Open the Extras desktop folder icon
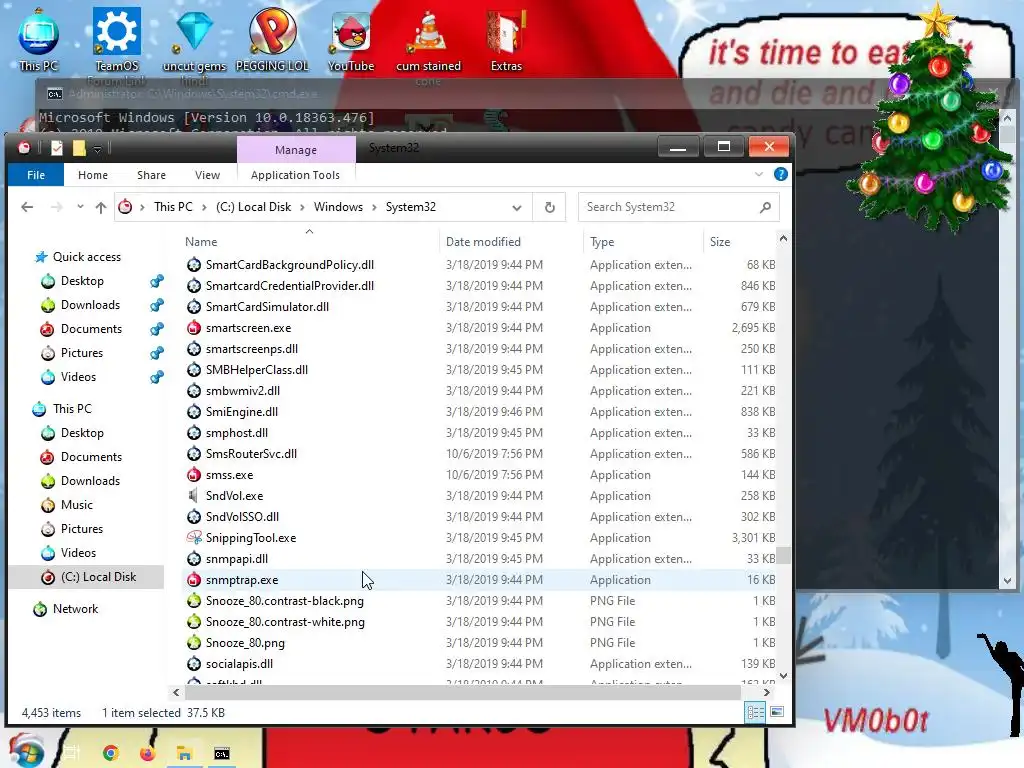This screenshot has height=768, width=1024. coord(506,39)
